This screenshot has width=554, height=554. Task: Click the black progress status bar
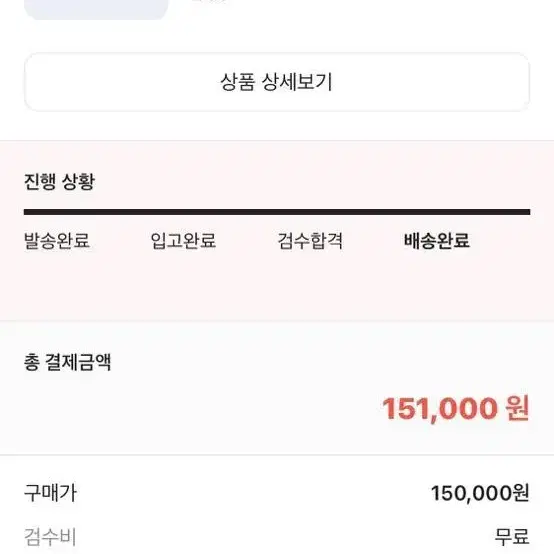277,212
